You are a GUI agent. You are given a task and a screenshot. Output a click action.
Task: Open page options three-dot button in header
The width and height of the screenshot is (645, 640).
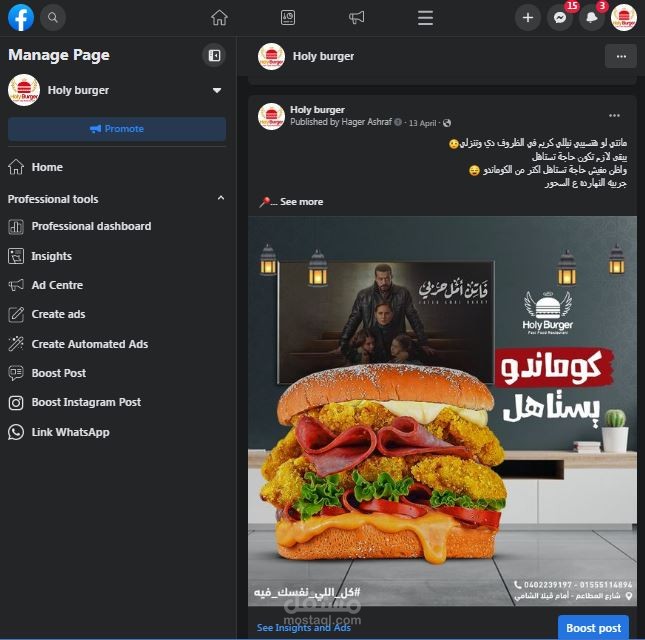click(x=621, y=56)
